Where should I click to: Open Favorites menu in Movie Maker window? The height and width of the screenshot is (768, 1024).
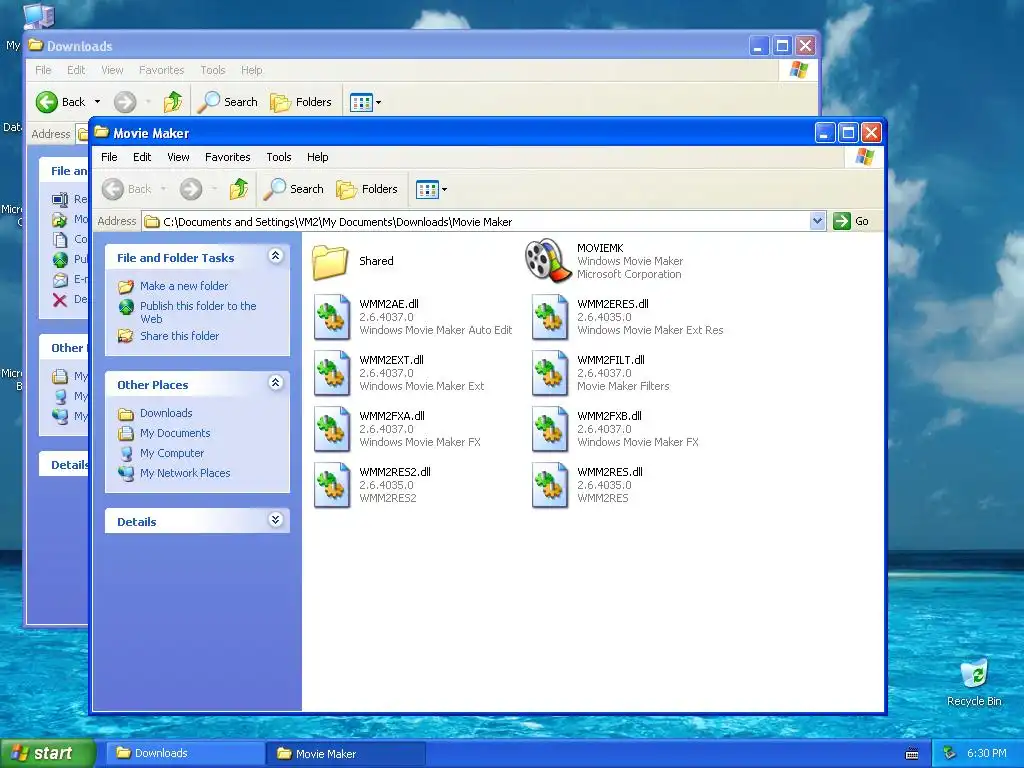pos(227,157)
